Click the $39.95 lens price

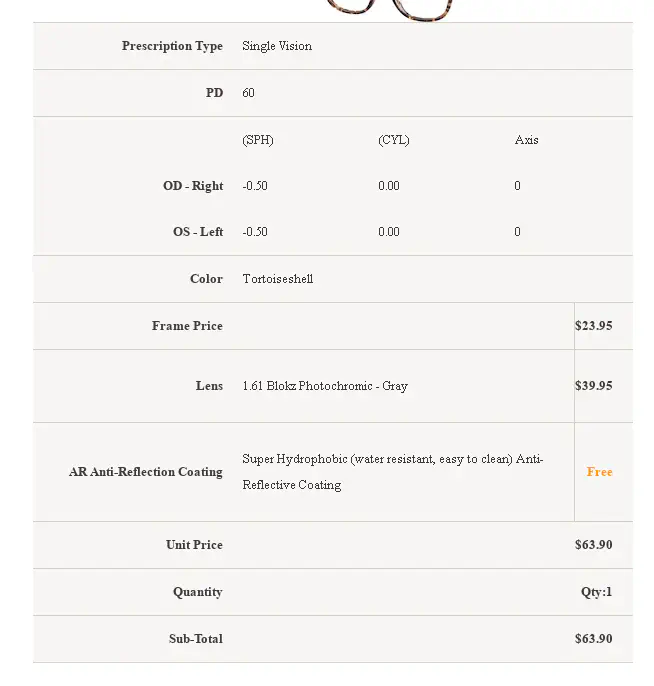[x=593, y=386]
